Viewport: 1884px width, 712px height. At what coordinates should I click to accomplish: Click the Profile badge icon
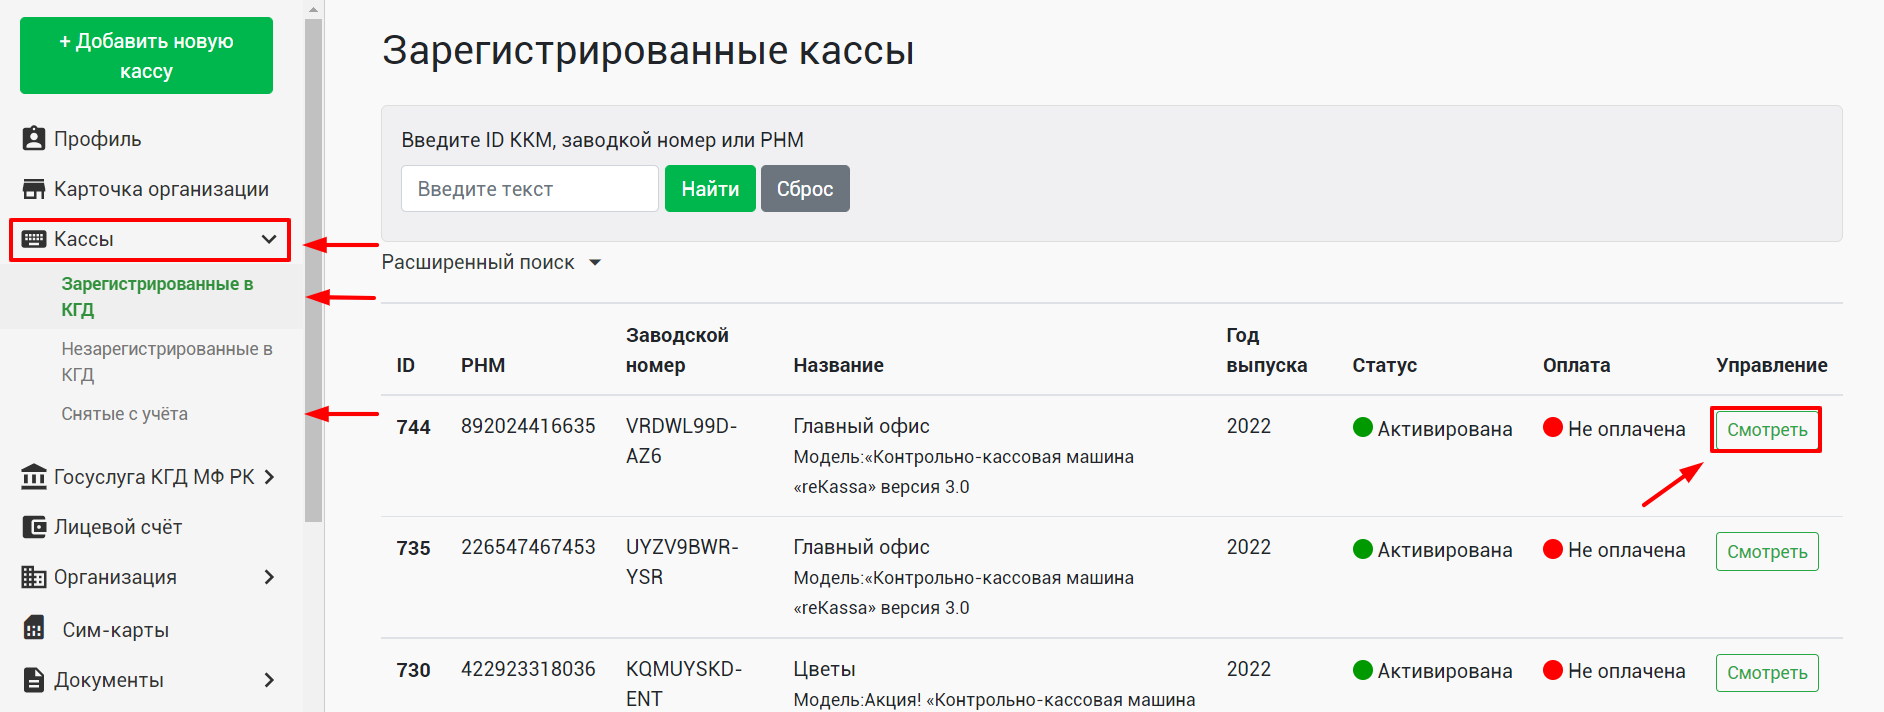point(34,139)
